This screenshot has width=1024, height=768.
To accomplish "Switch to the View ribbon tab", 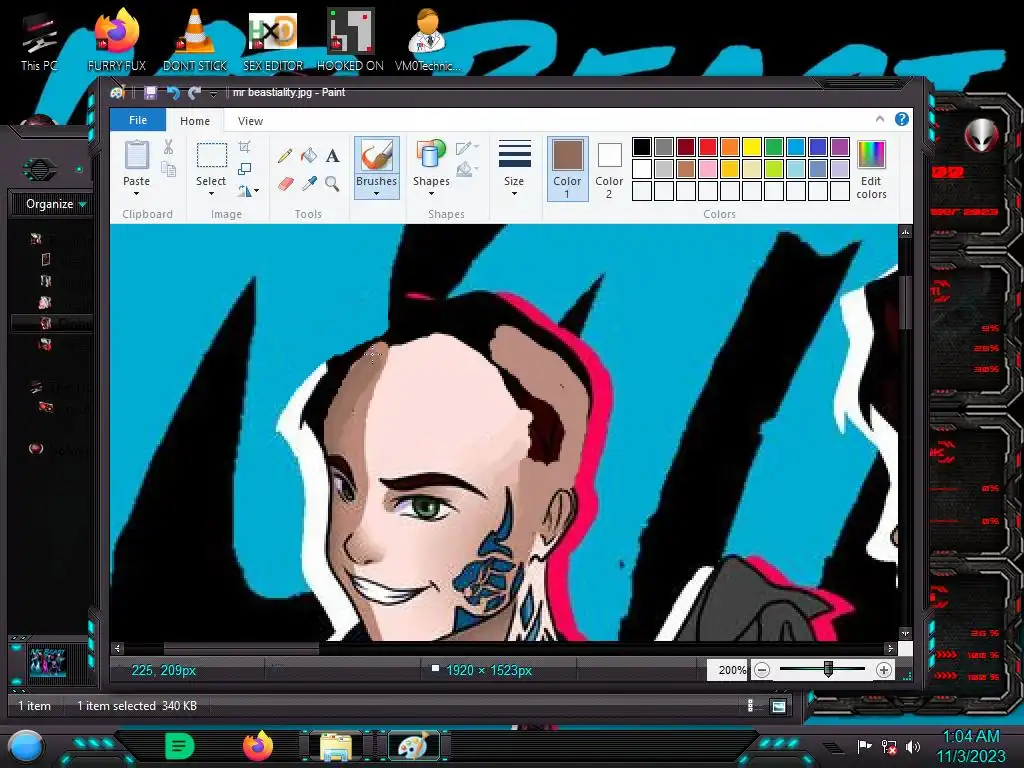I will (250, 121).
